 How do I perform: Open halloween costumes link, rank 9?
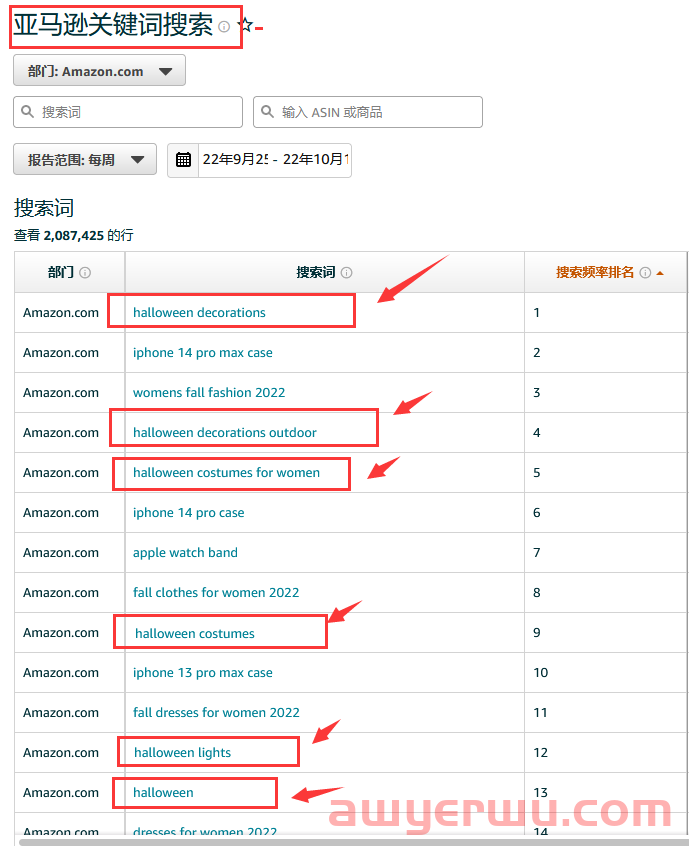click(x=194, y=633)
